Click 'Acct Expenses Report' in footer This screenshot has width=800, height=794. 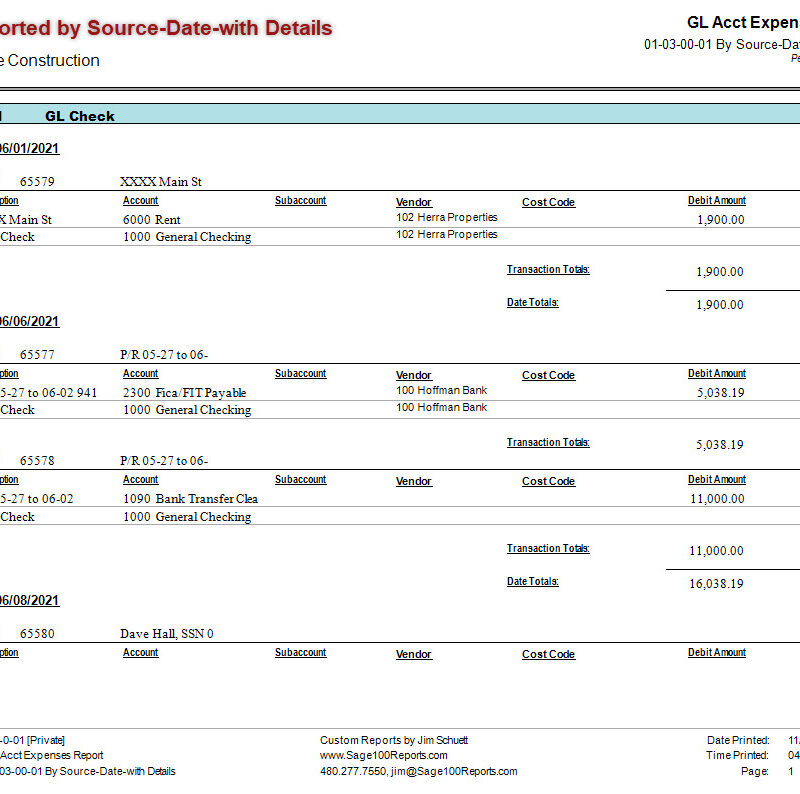[52, 756]
